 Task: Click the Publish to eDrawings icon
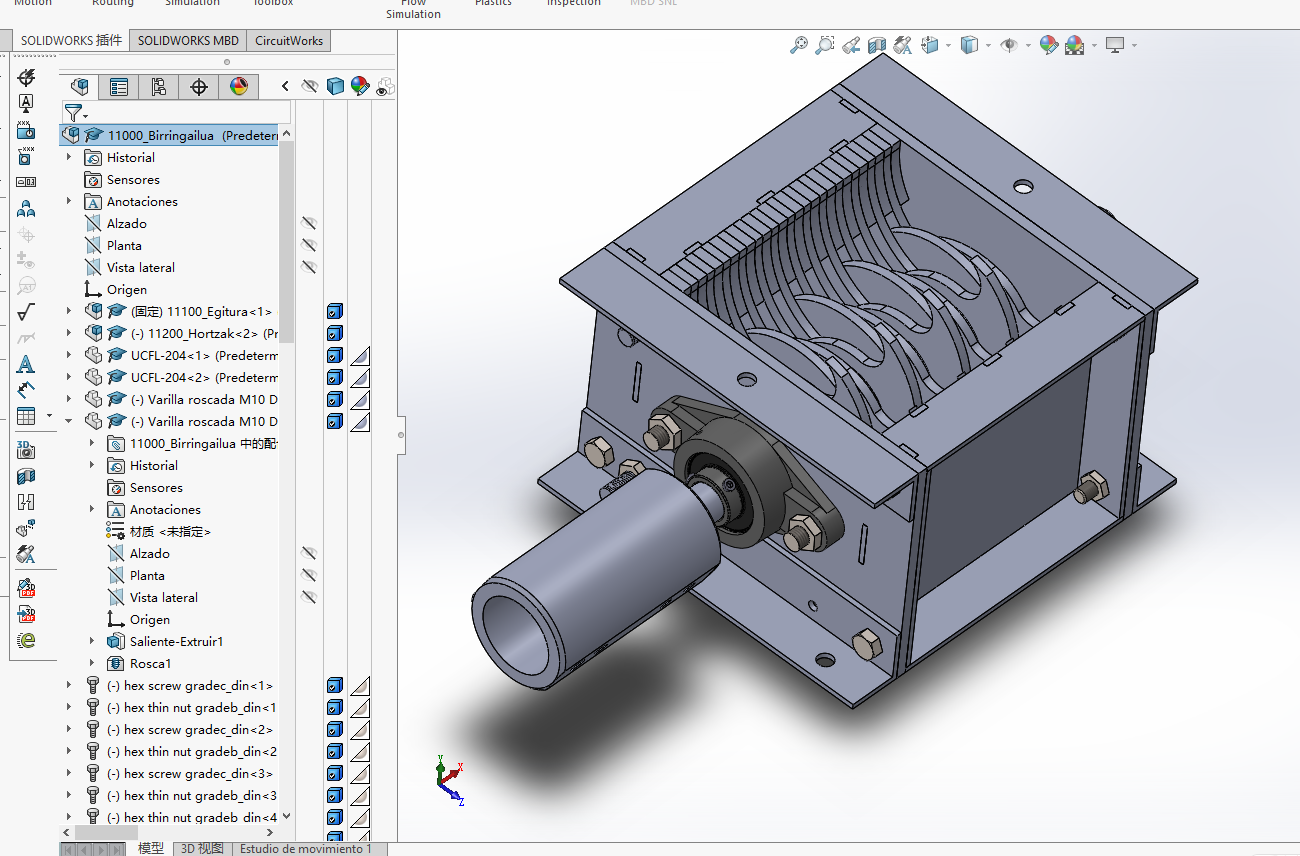[x=26, y=641]
